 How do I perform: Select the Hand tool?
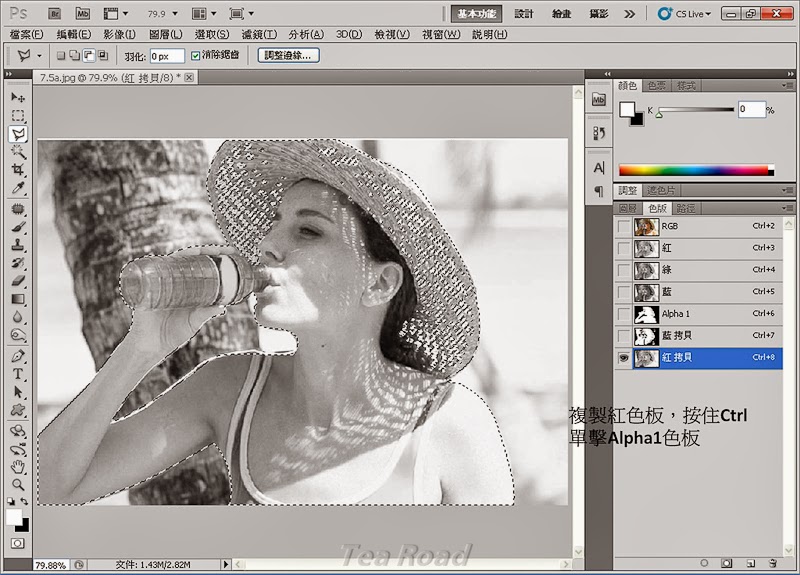click(18, 466)
